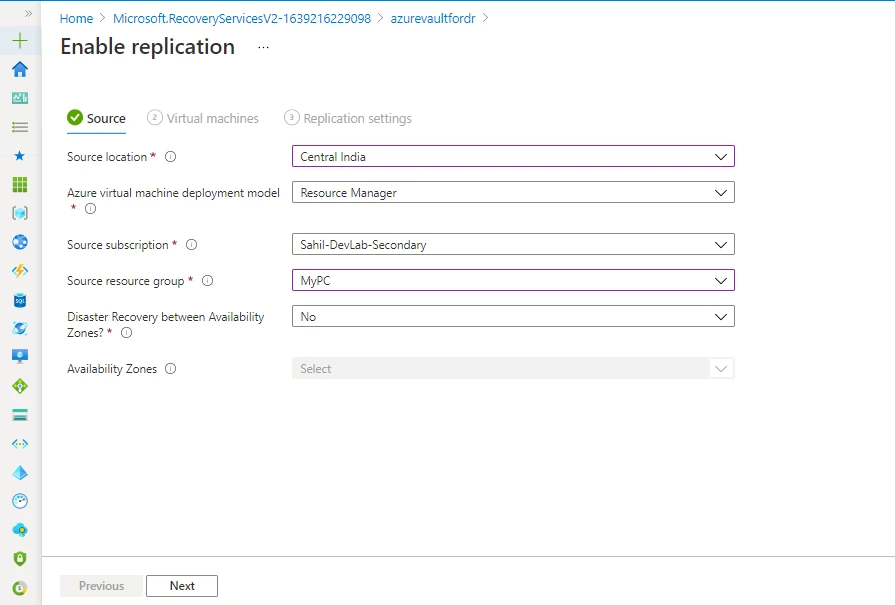The image size is (895, 605).
Task: Switch to the Virtual machines step
Action: pos(214,118)
